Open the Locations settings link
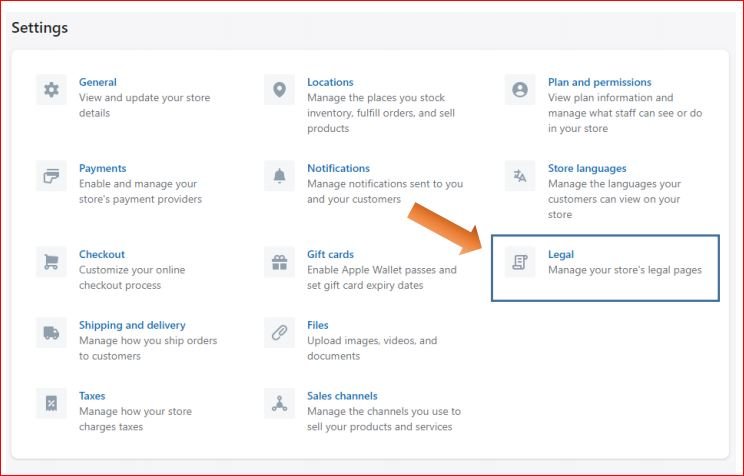The height and width of the screenshot is (476, 744). coord(330,82)
